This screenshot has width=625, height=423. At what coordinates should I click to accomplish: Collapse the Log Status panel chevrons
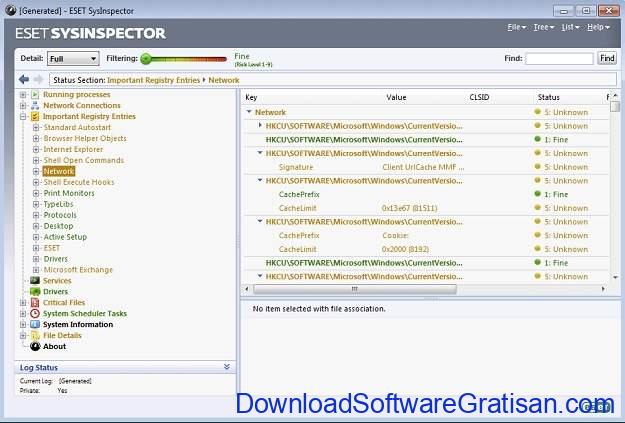coord(227,367)
